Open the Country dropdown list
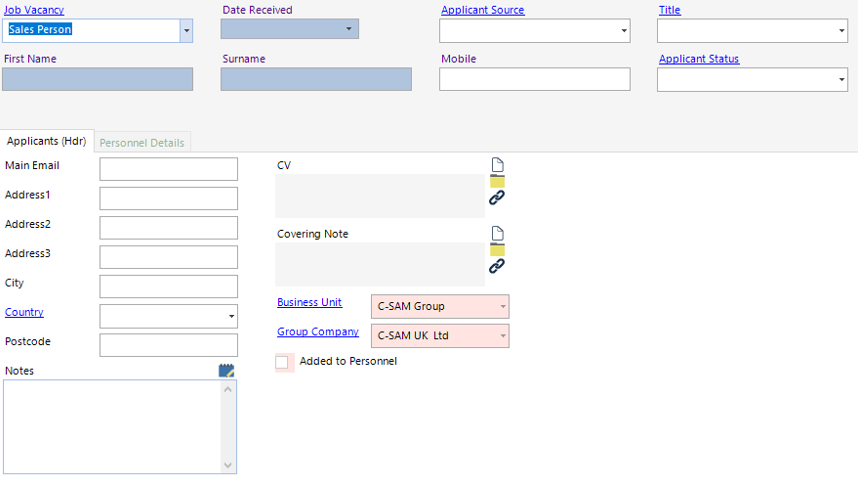The height and width of the screenshot is (483, 858). (232, 317)
